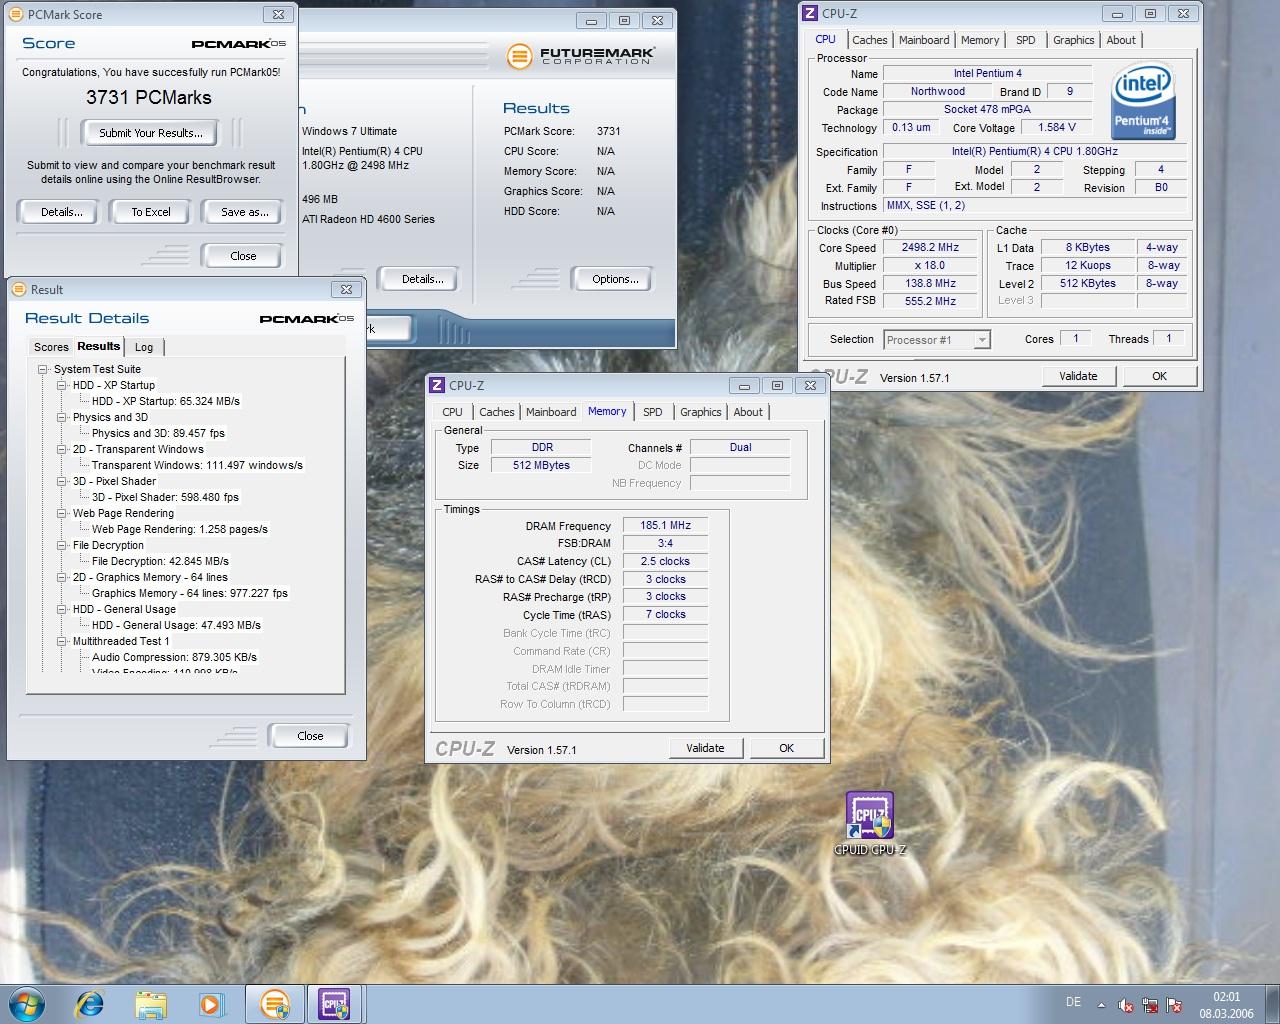Collapse the Physics and 3D node

point(62,417)
